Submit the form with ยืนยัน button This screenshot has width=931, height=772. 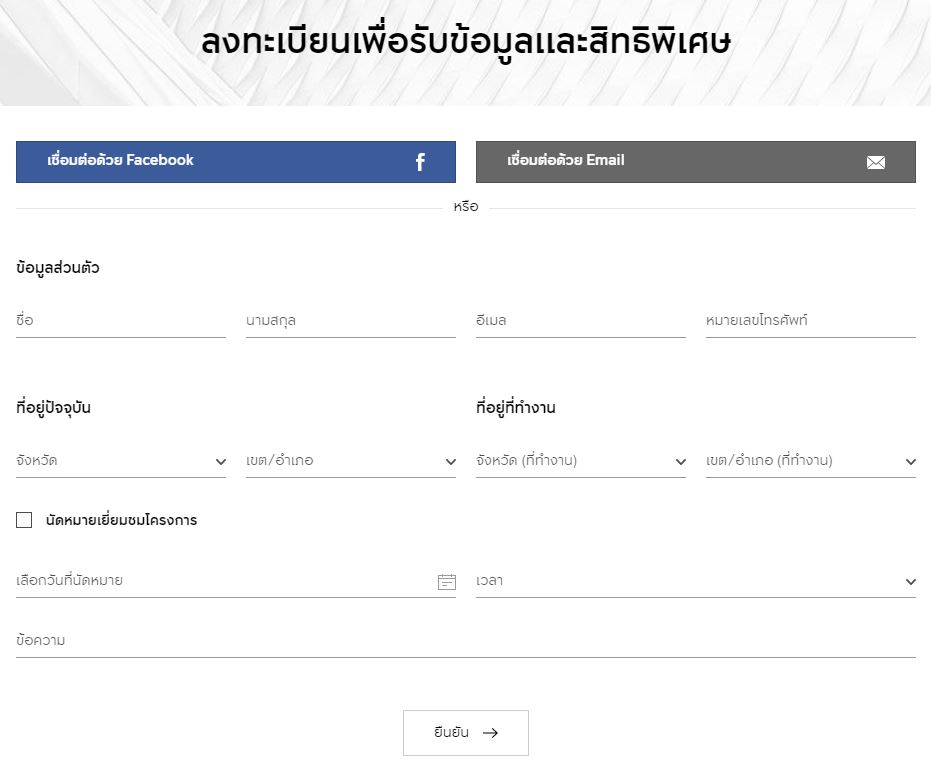tap(466, 733)
